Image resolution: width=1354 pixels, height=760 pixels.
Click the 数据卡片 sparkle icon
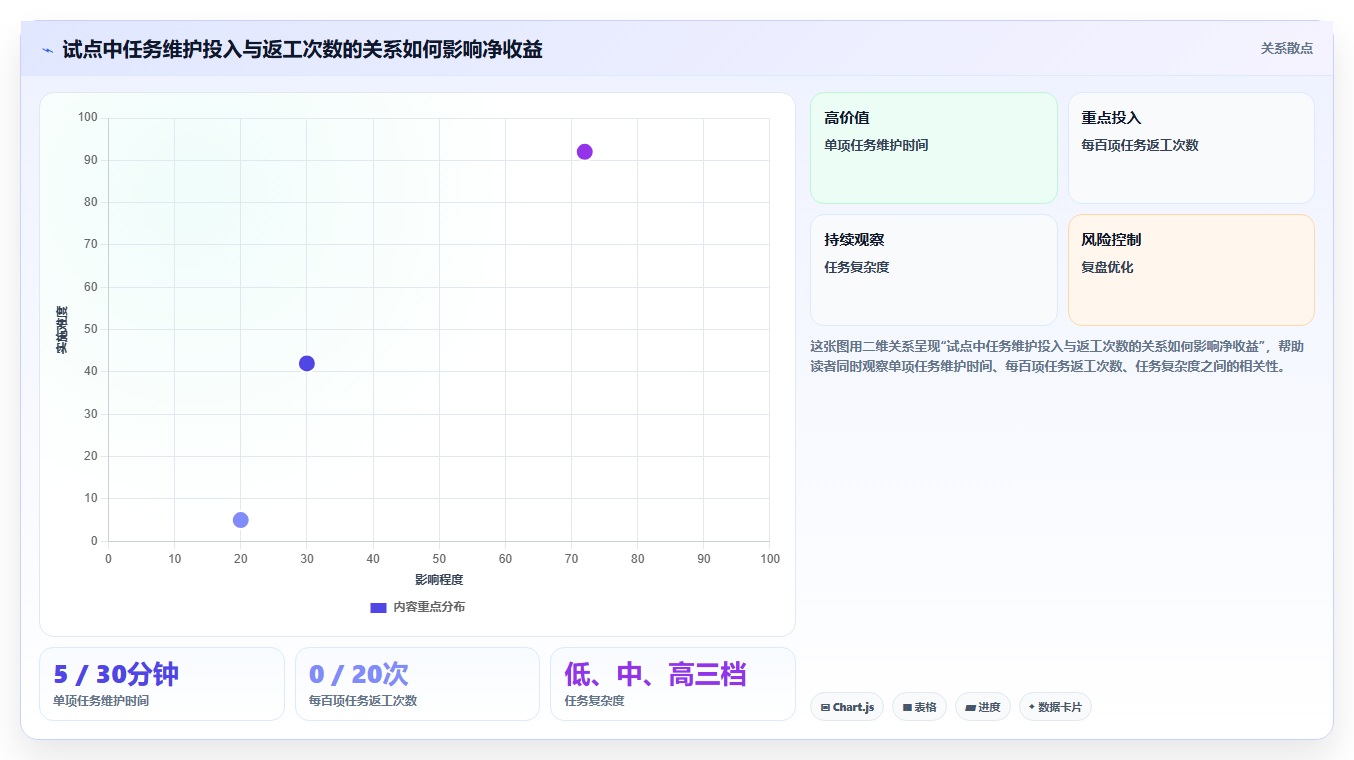tap(1032, 706)
